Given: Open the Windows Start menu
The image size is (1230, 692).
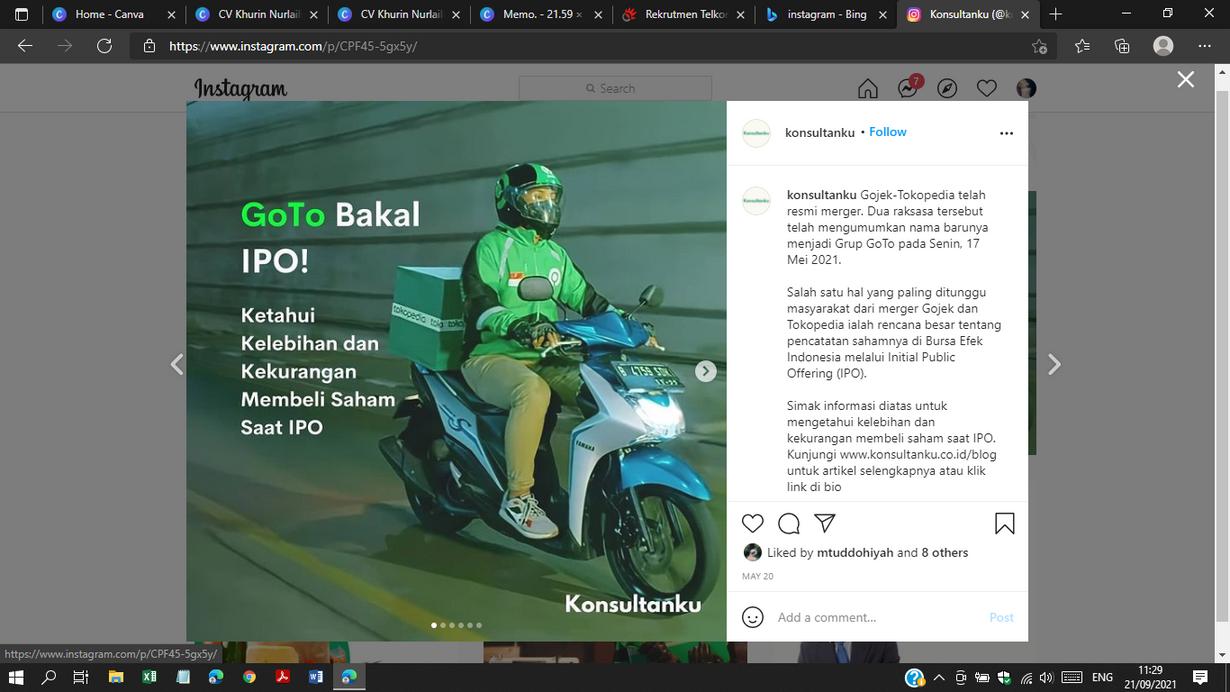Looking at the screenshot, I should pyautogui.click(x=16, y=677).
